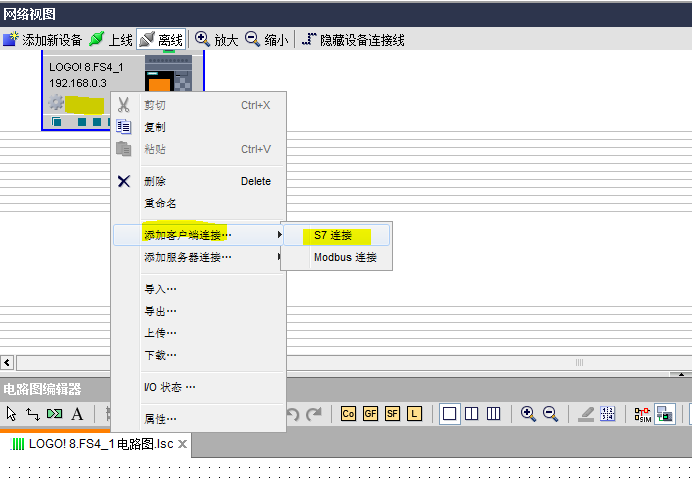Select Modbus 连接 in submenu
Viewport: 692px width, 484px height.
pos(336,257)
